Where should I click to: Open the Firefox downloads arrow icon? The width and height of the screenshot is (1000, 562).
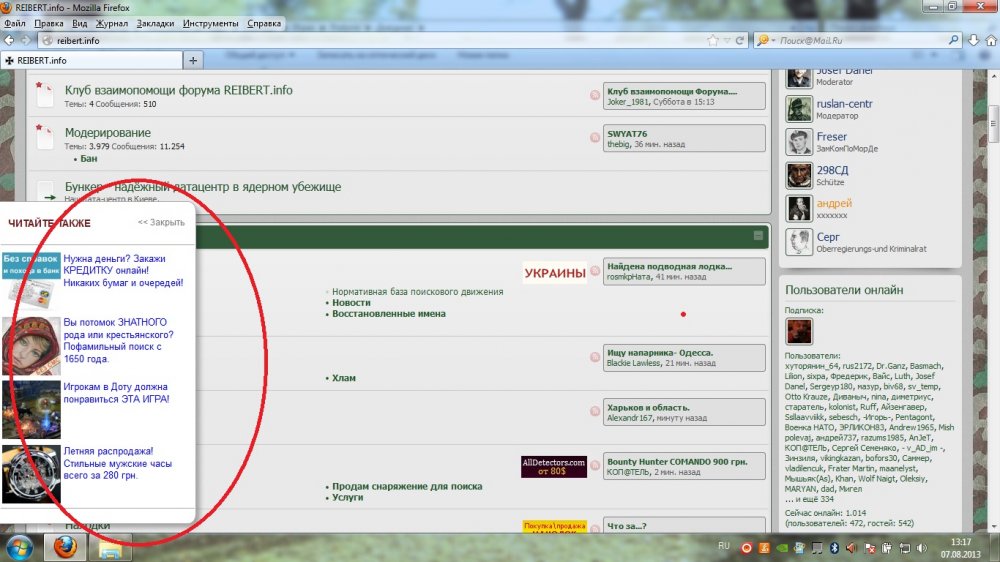(971, 41)
